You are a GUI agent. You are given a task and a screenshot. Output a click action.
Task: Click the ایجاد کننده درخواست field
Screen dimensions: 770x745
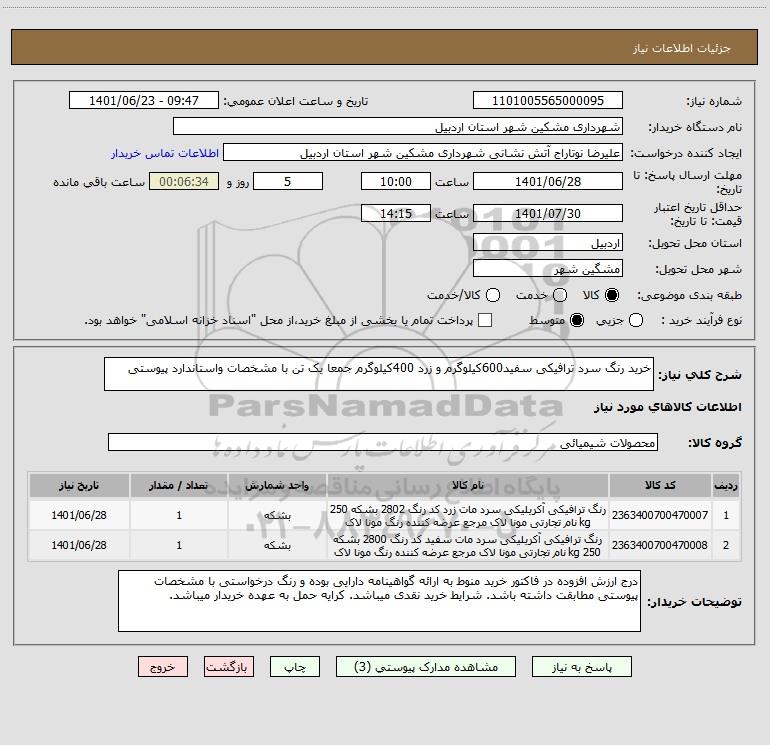[x=423, y=153]
